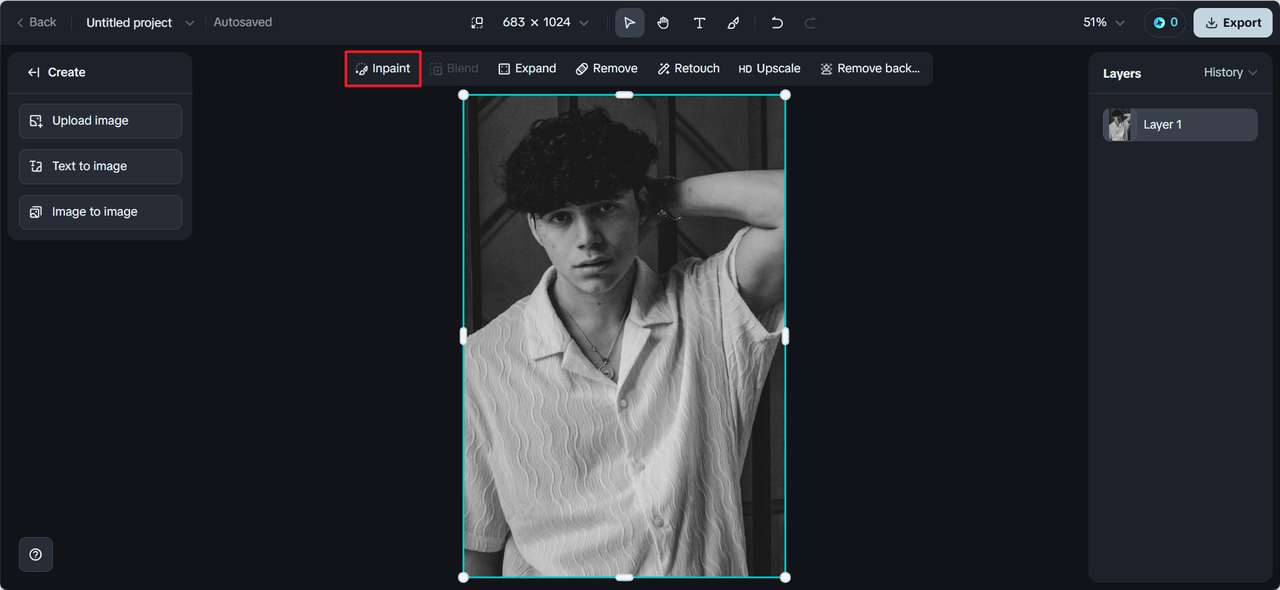Click the Export button

coord(1233,22)
